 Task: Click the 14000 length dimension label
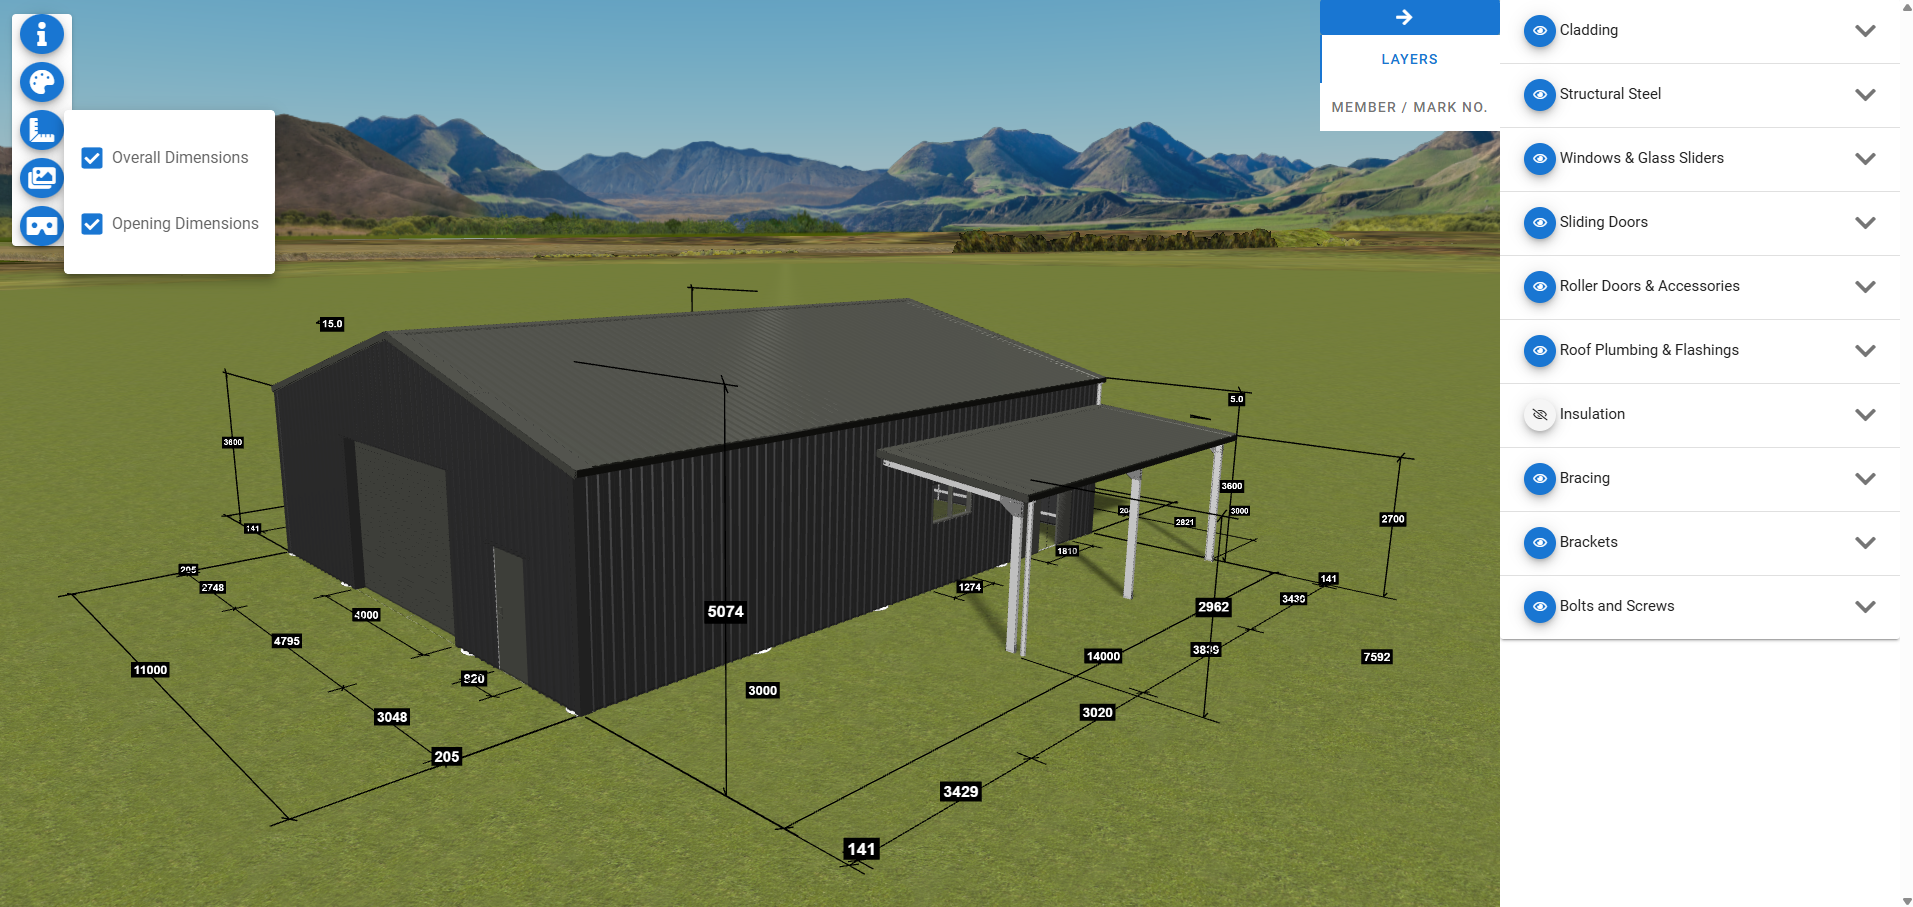click(1103, 656)
